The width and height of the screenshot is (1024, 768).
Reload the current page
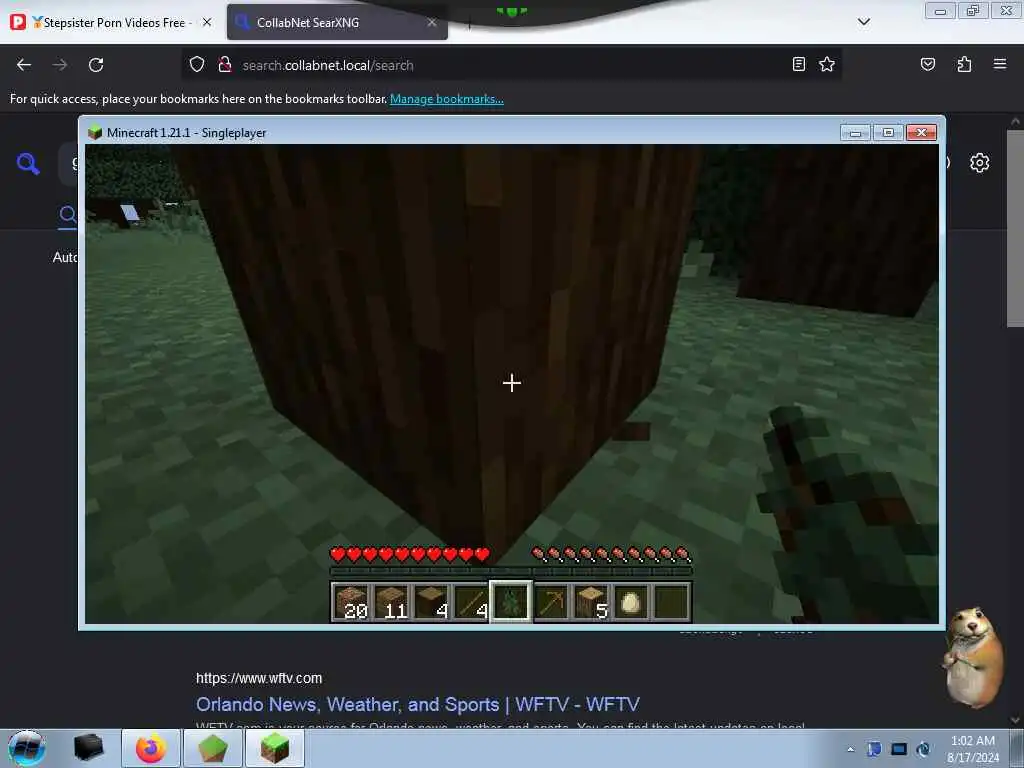[x=96, y=65]
